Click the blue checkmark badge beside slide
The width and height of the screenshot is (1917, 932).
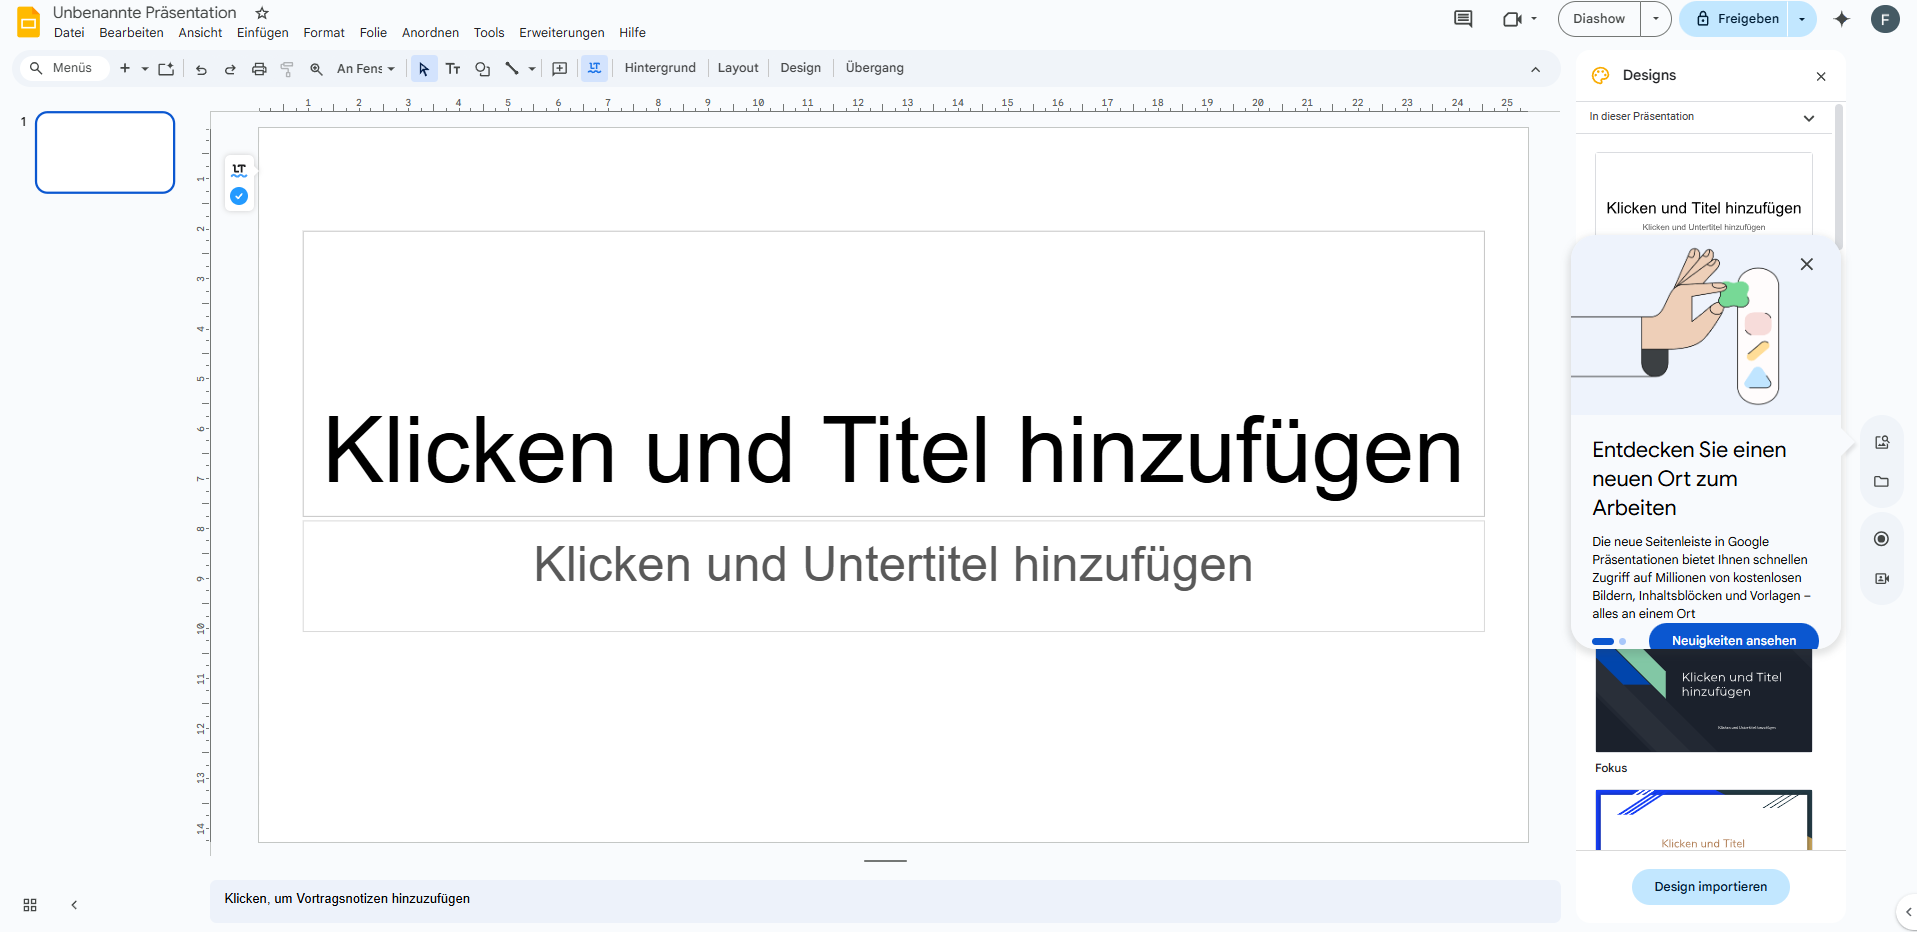click(239, 196)
